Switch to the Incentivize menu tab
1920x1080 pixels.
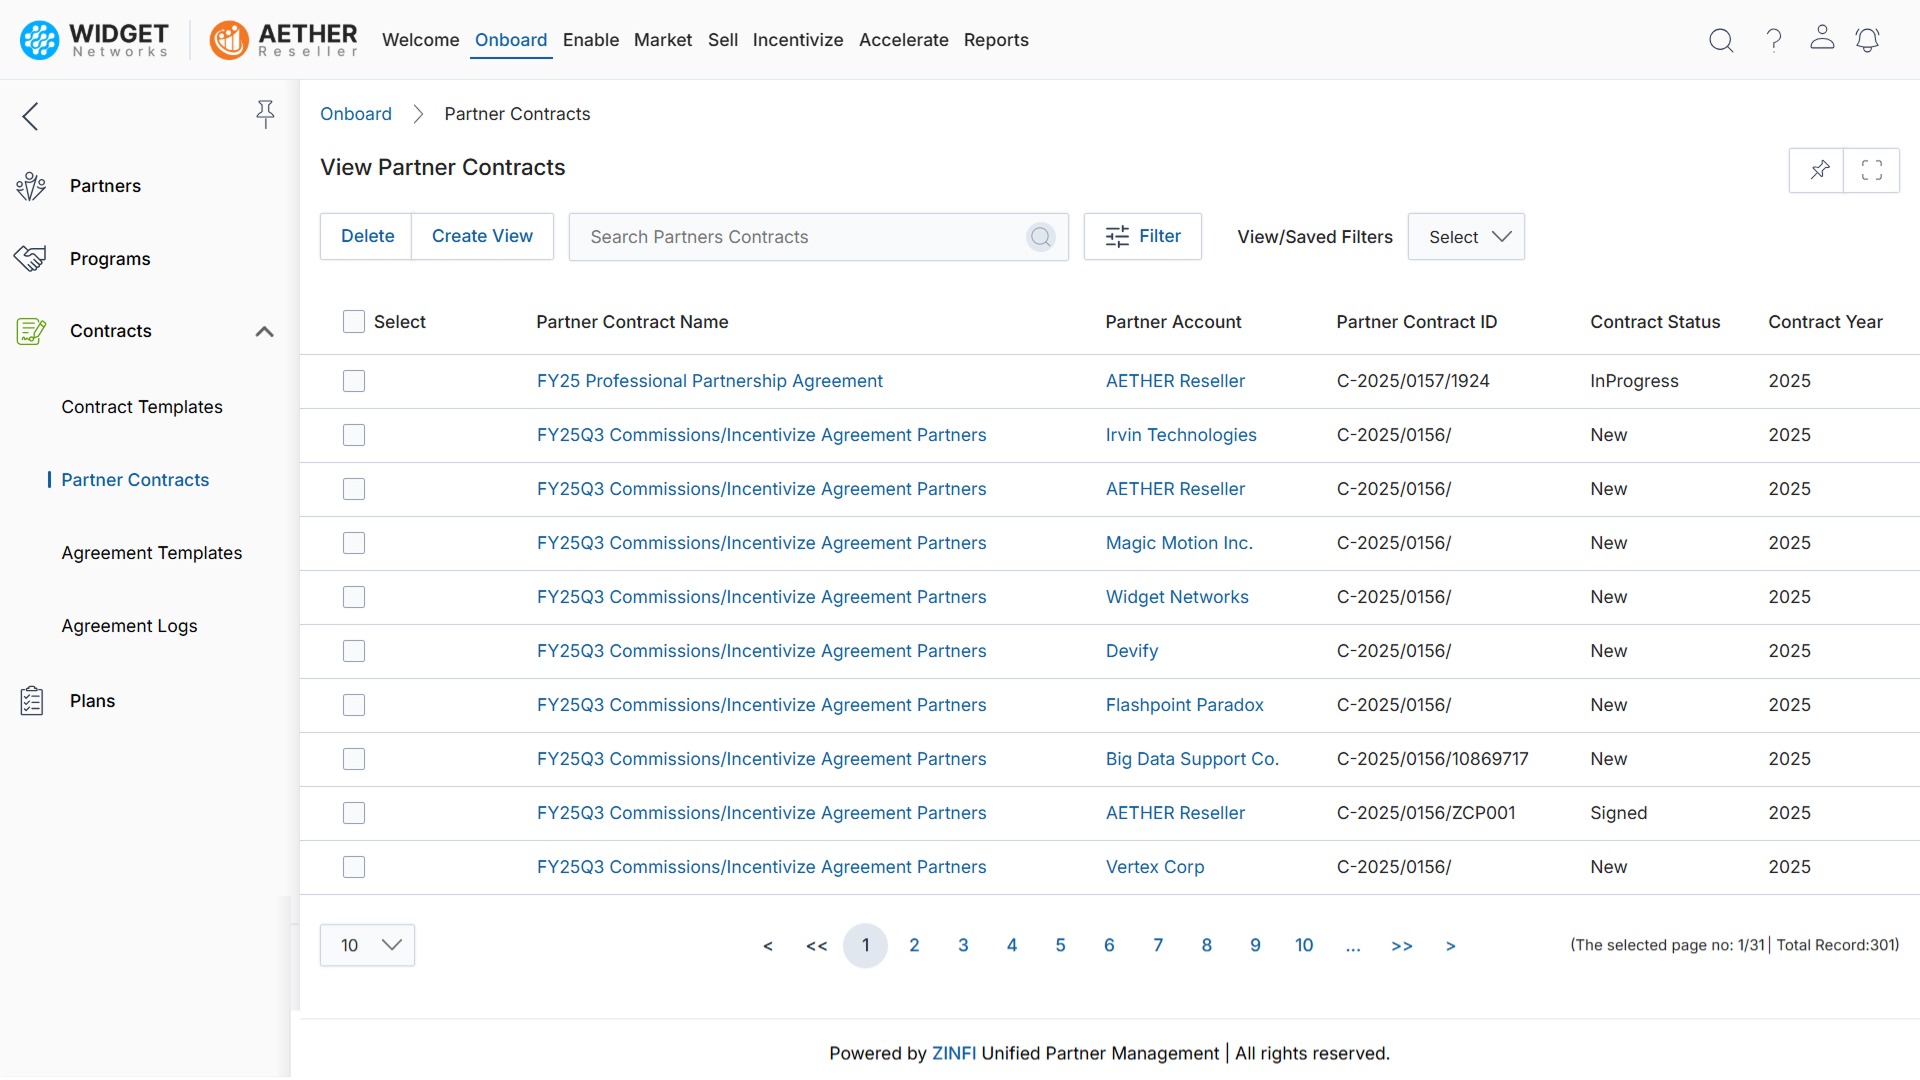click(x=797, y=40)
